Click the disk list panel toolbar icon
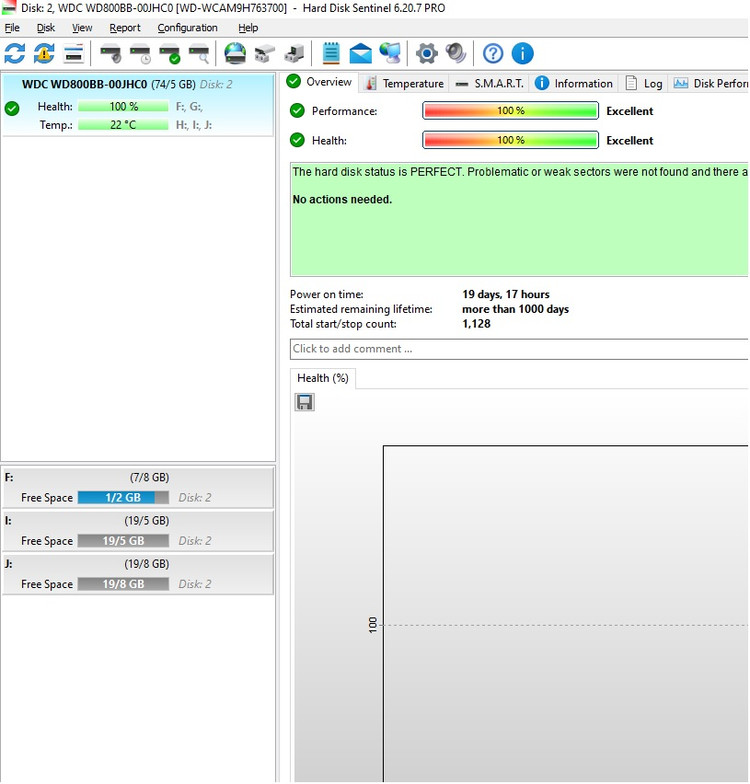The image size is (750, 784). [x=74, y=54]
